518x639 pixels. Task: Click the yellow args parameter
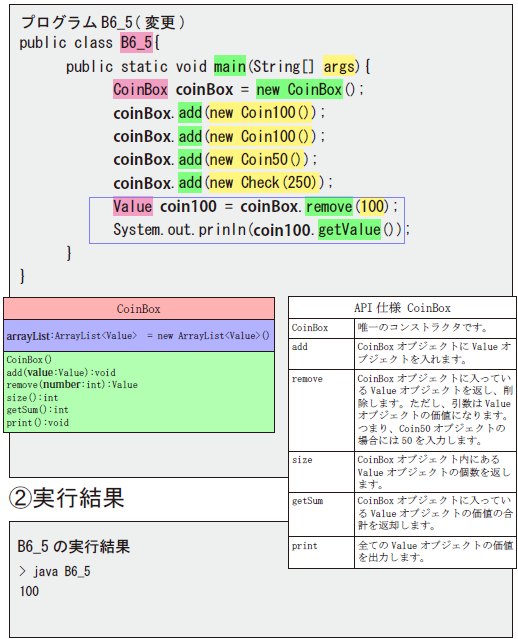click(x=339, y=66)
